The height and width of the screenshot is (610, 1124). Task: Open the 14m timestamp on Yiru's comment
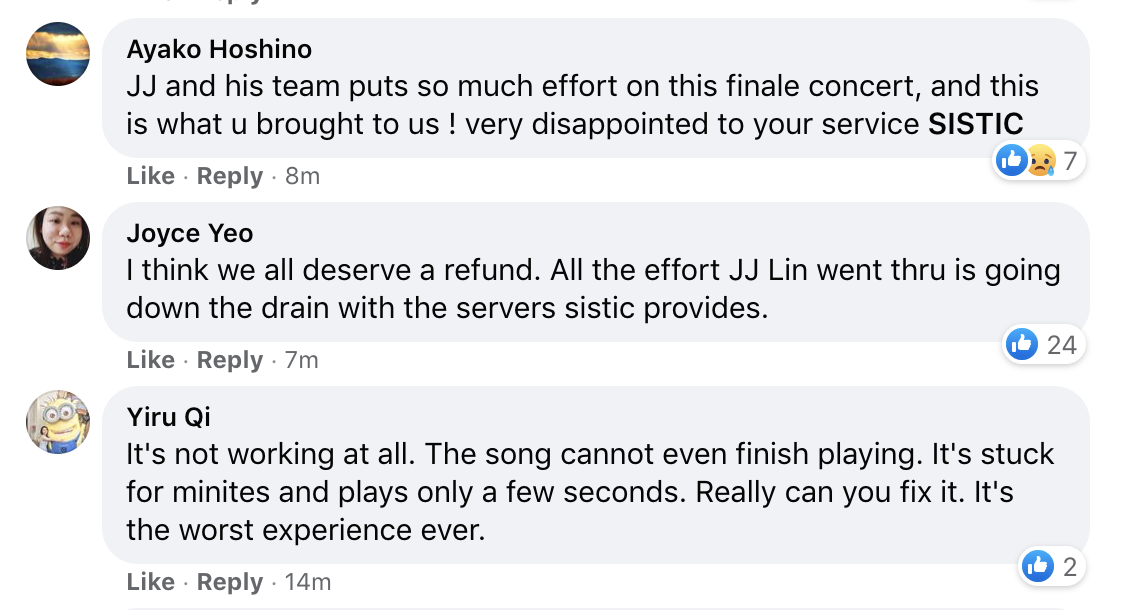(308, 581)
